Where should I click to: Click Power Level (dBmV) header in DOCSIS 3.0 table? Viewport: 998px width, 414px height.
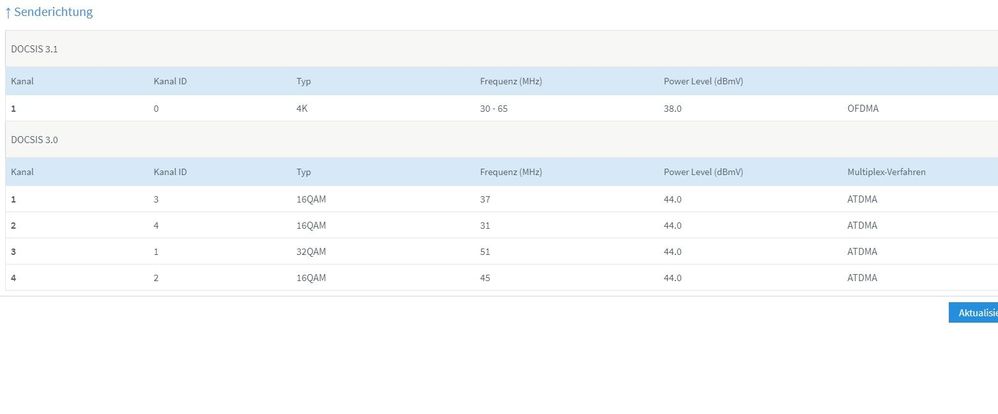point(703,172)
